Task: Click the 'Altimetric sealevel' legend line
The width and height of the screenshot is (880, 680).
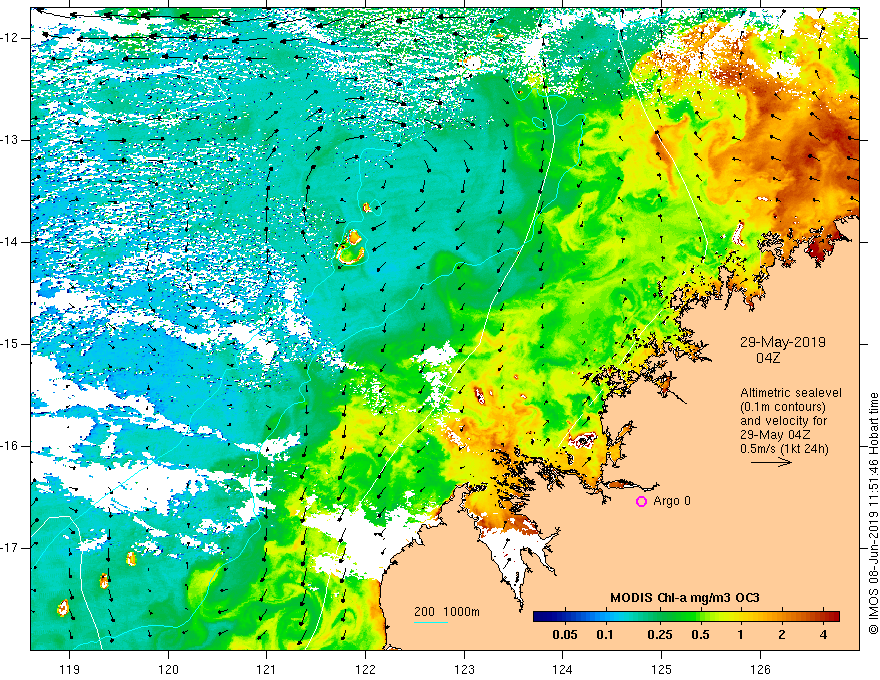Action: 791,393
